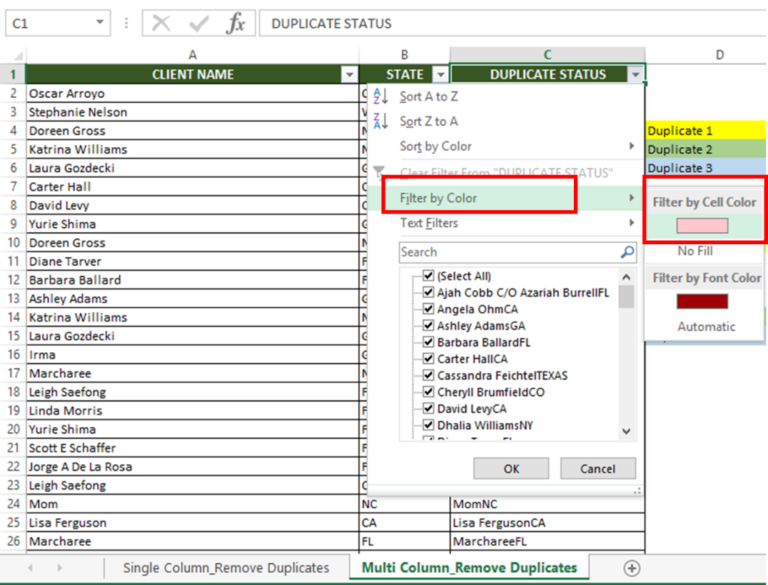The image size is (768, 585).
Task: Click scroll up arrow of filter list
Action: click(x=626, y=277)
